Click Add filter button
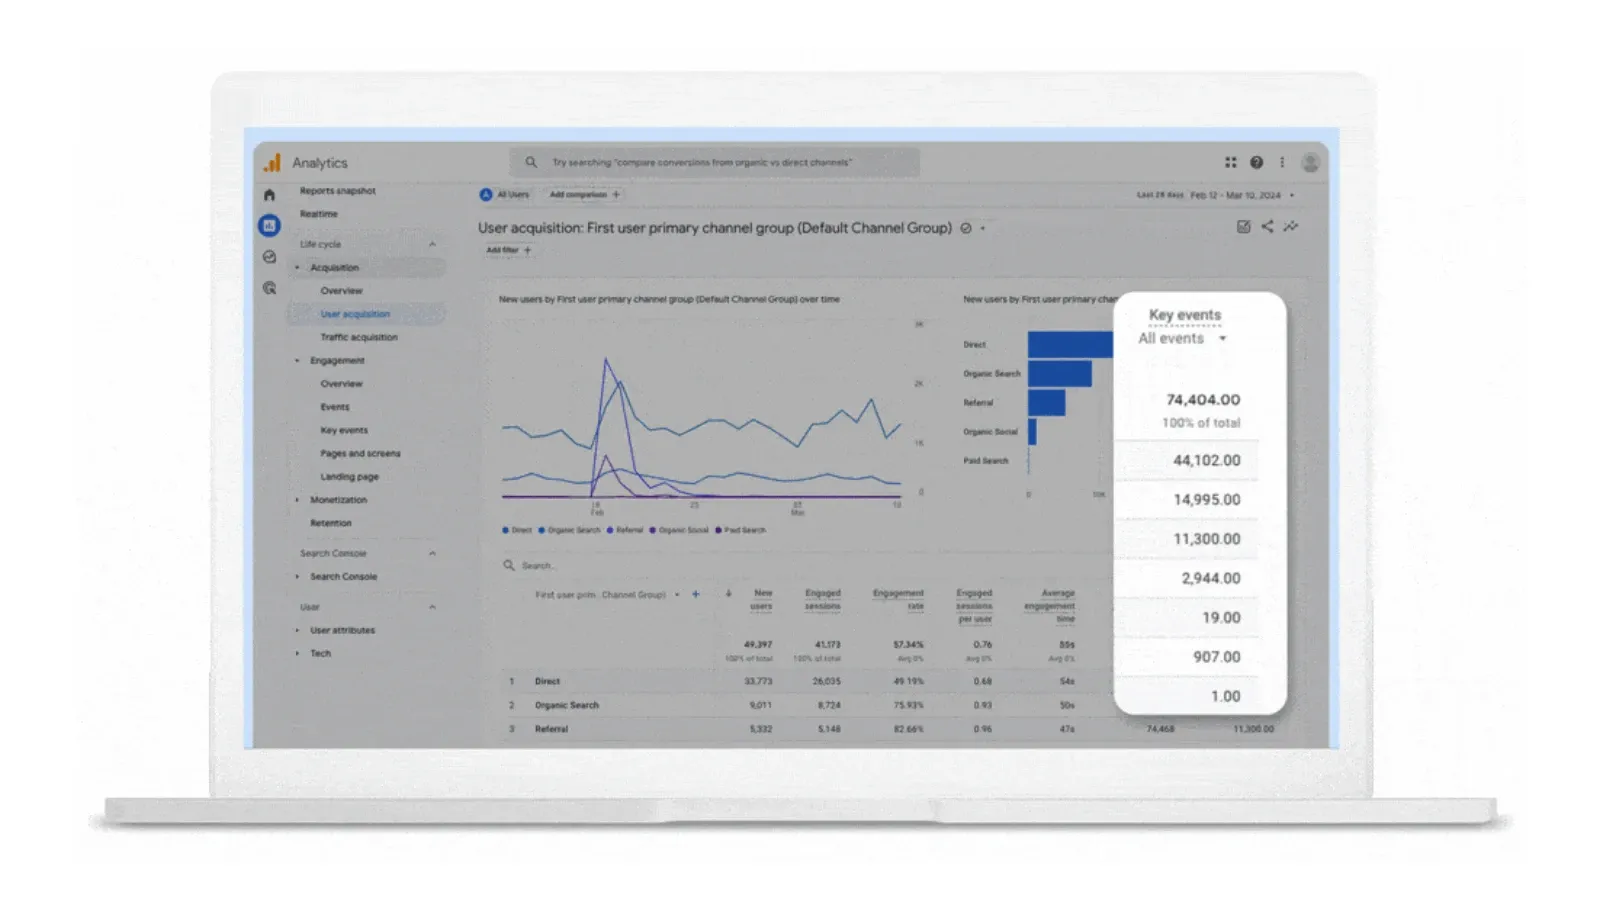This screenshot has width=1600, height=900. click(x=509, y=250)
